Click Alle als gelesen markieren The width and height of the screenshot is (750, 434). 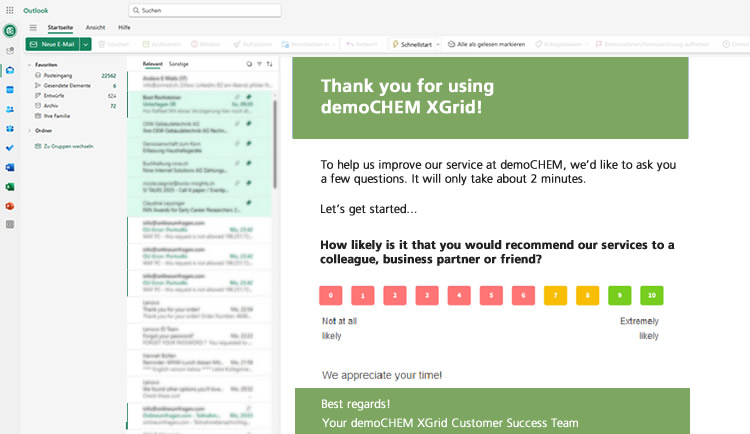pyautogui.click(x=486, y=44)
